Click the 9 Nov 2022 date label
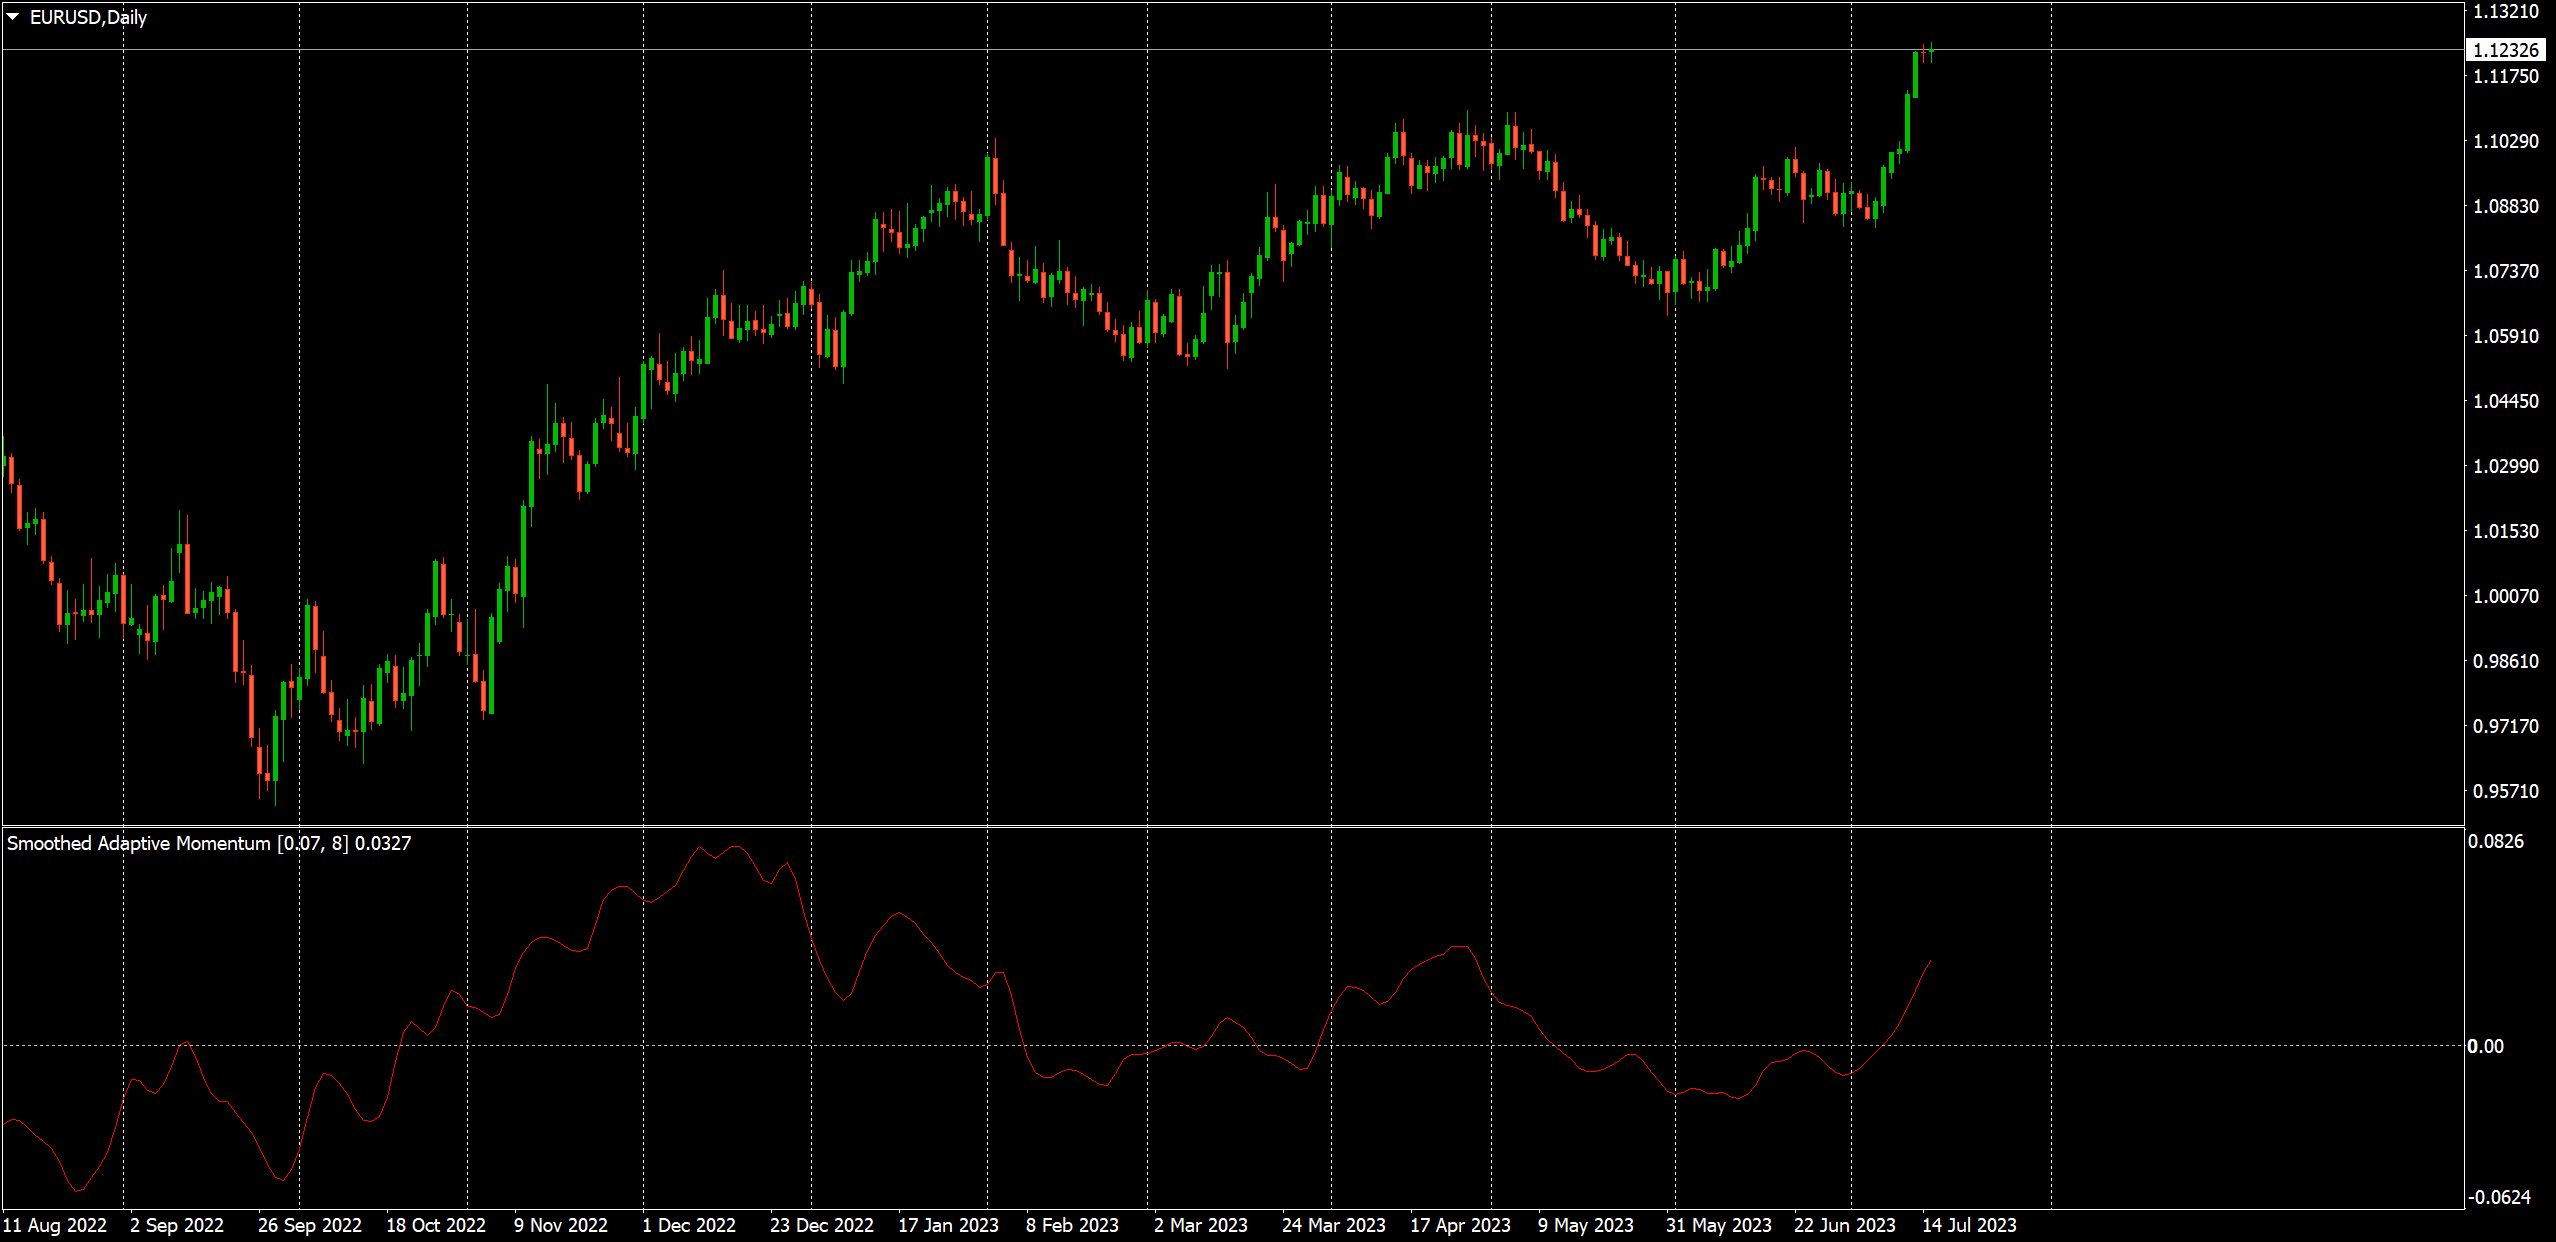2556x1242 pixels. click(560, 1225)
